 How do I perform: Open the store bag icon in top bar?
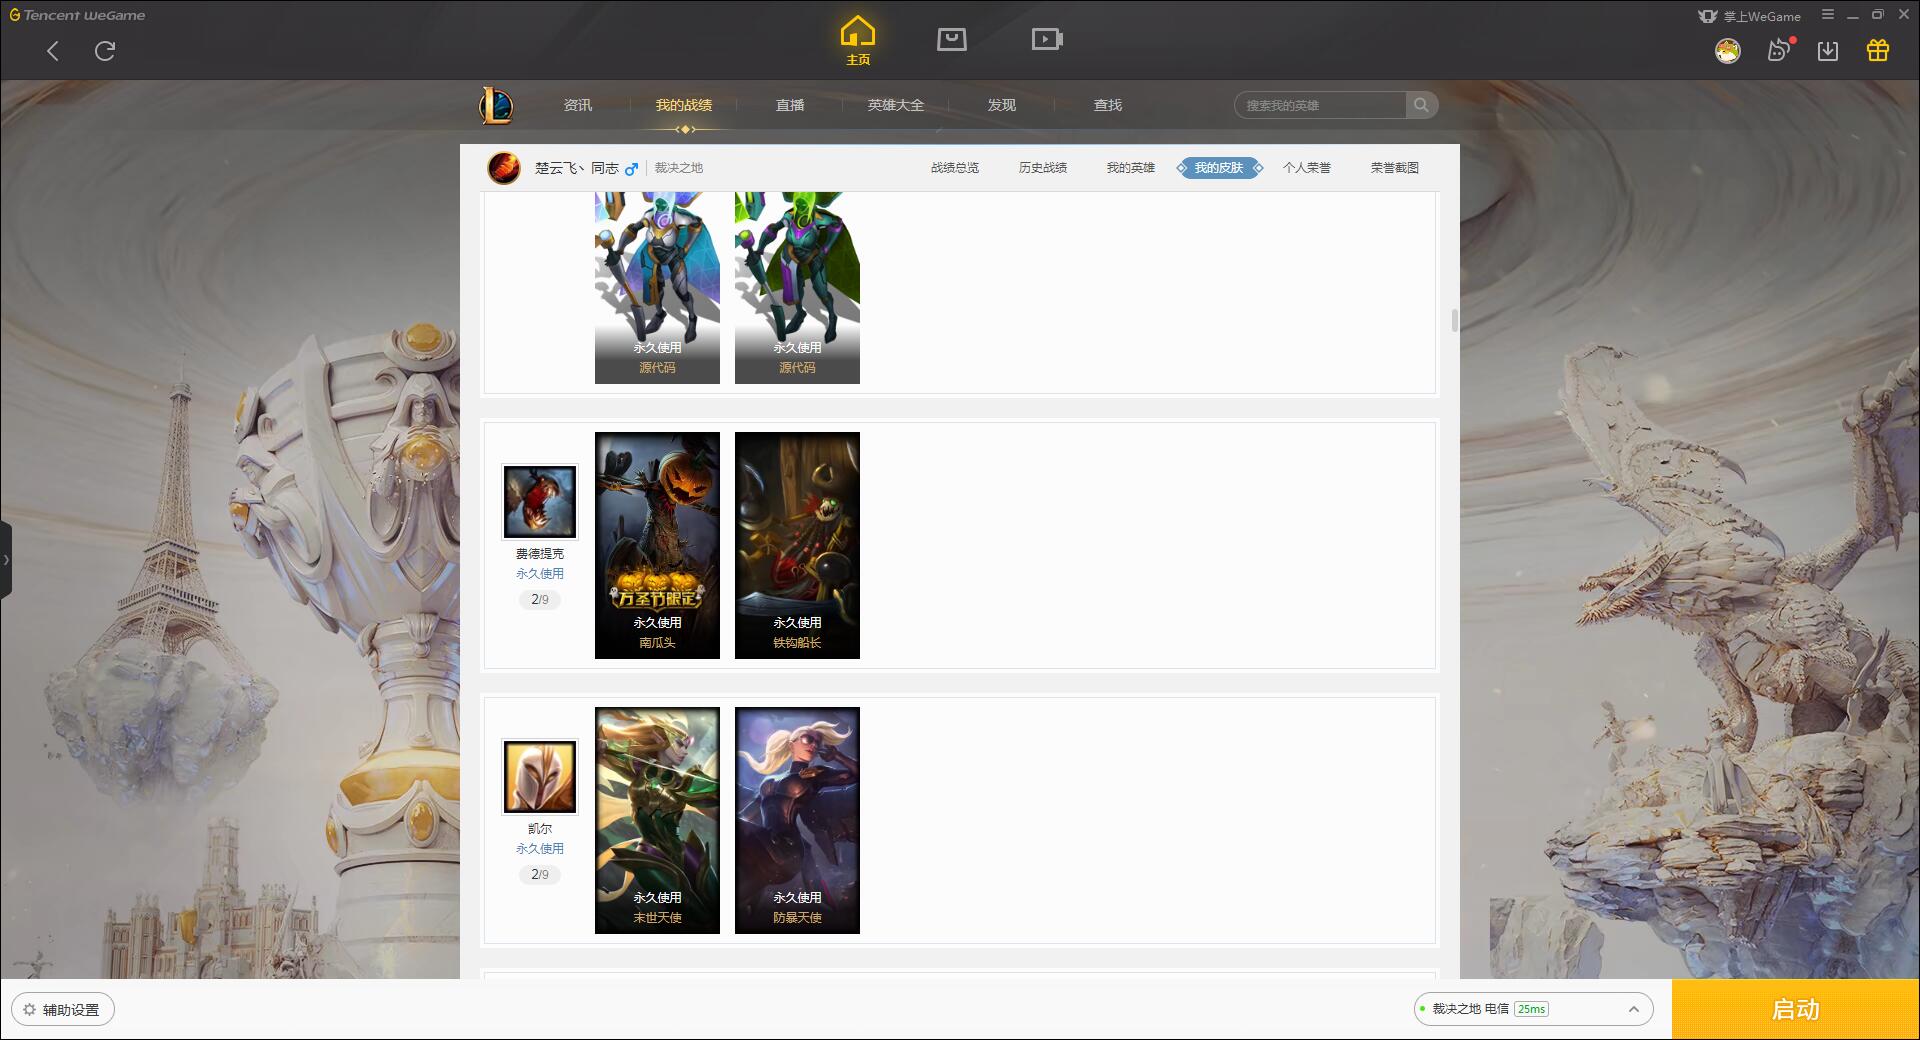pos(951,39)
